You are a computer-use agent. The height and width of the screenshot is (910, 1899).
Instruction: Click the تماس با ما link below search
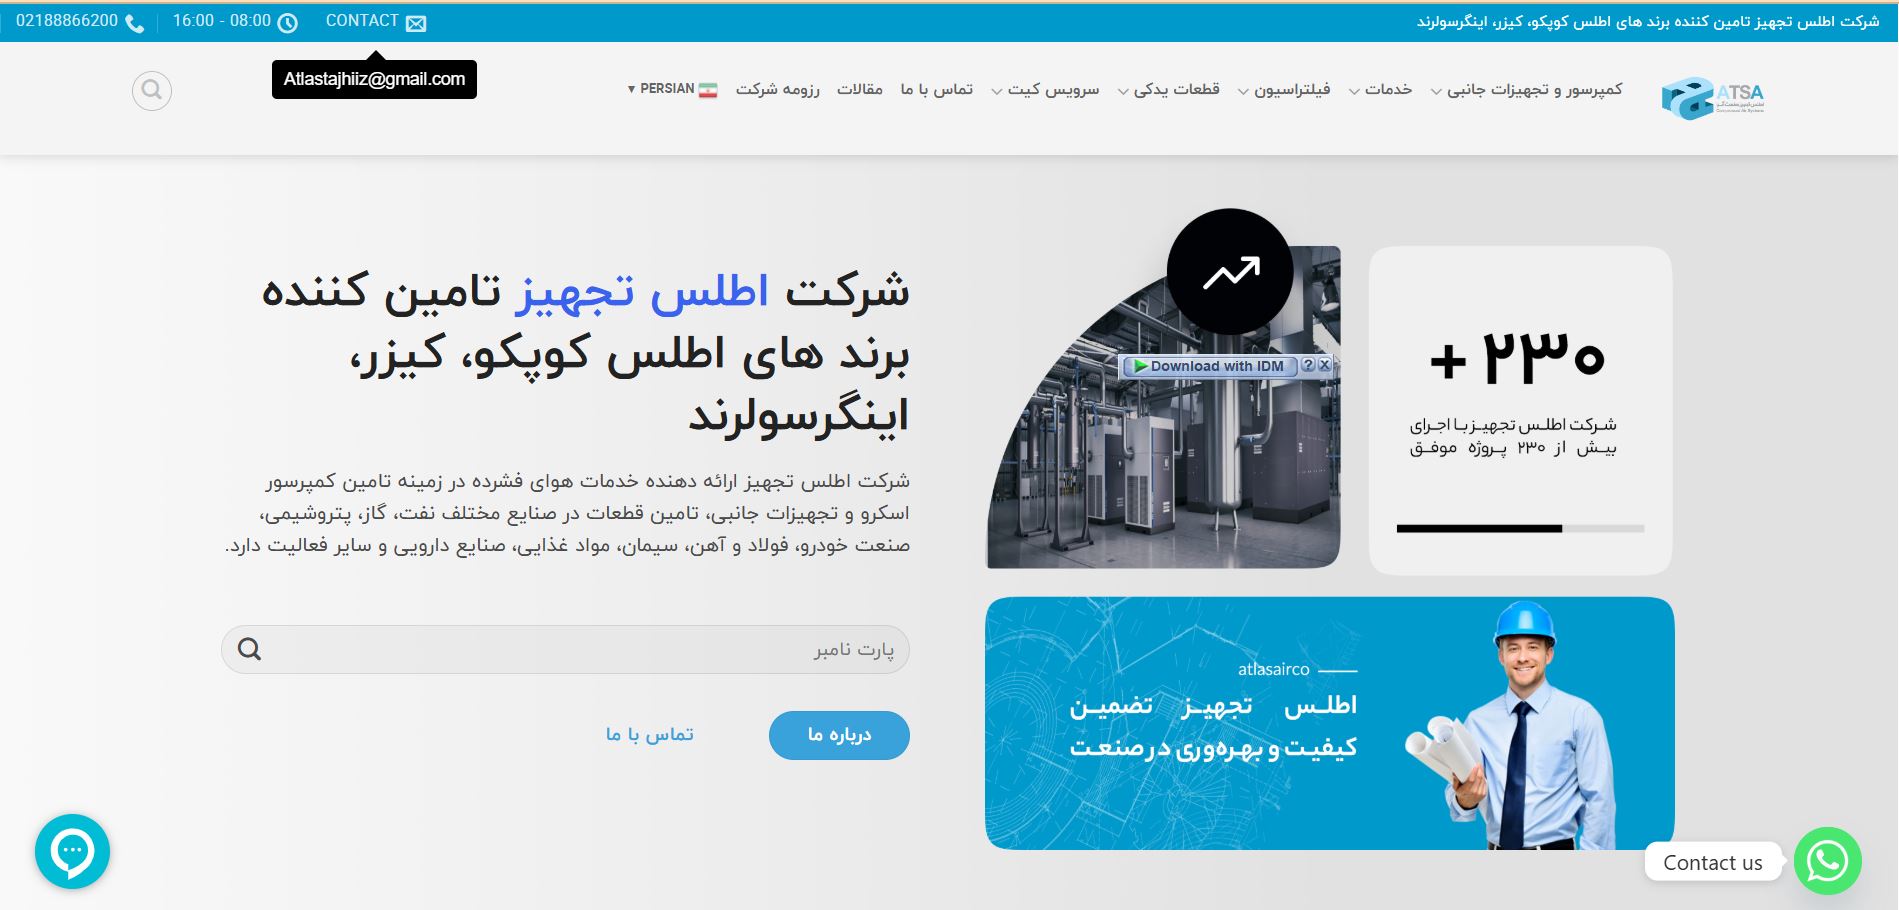coord(650,735)
